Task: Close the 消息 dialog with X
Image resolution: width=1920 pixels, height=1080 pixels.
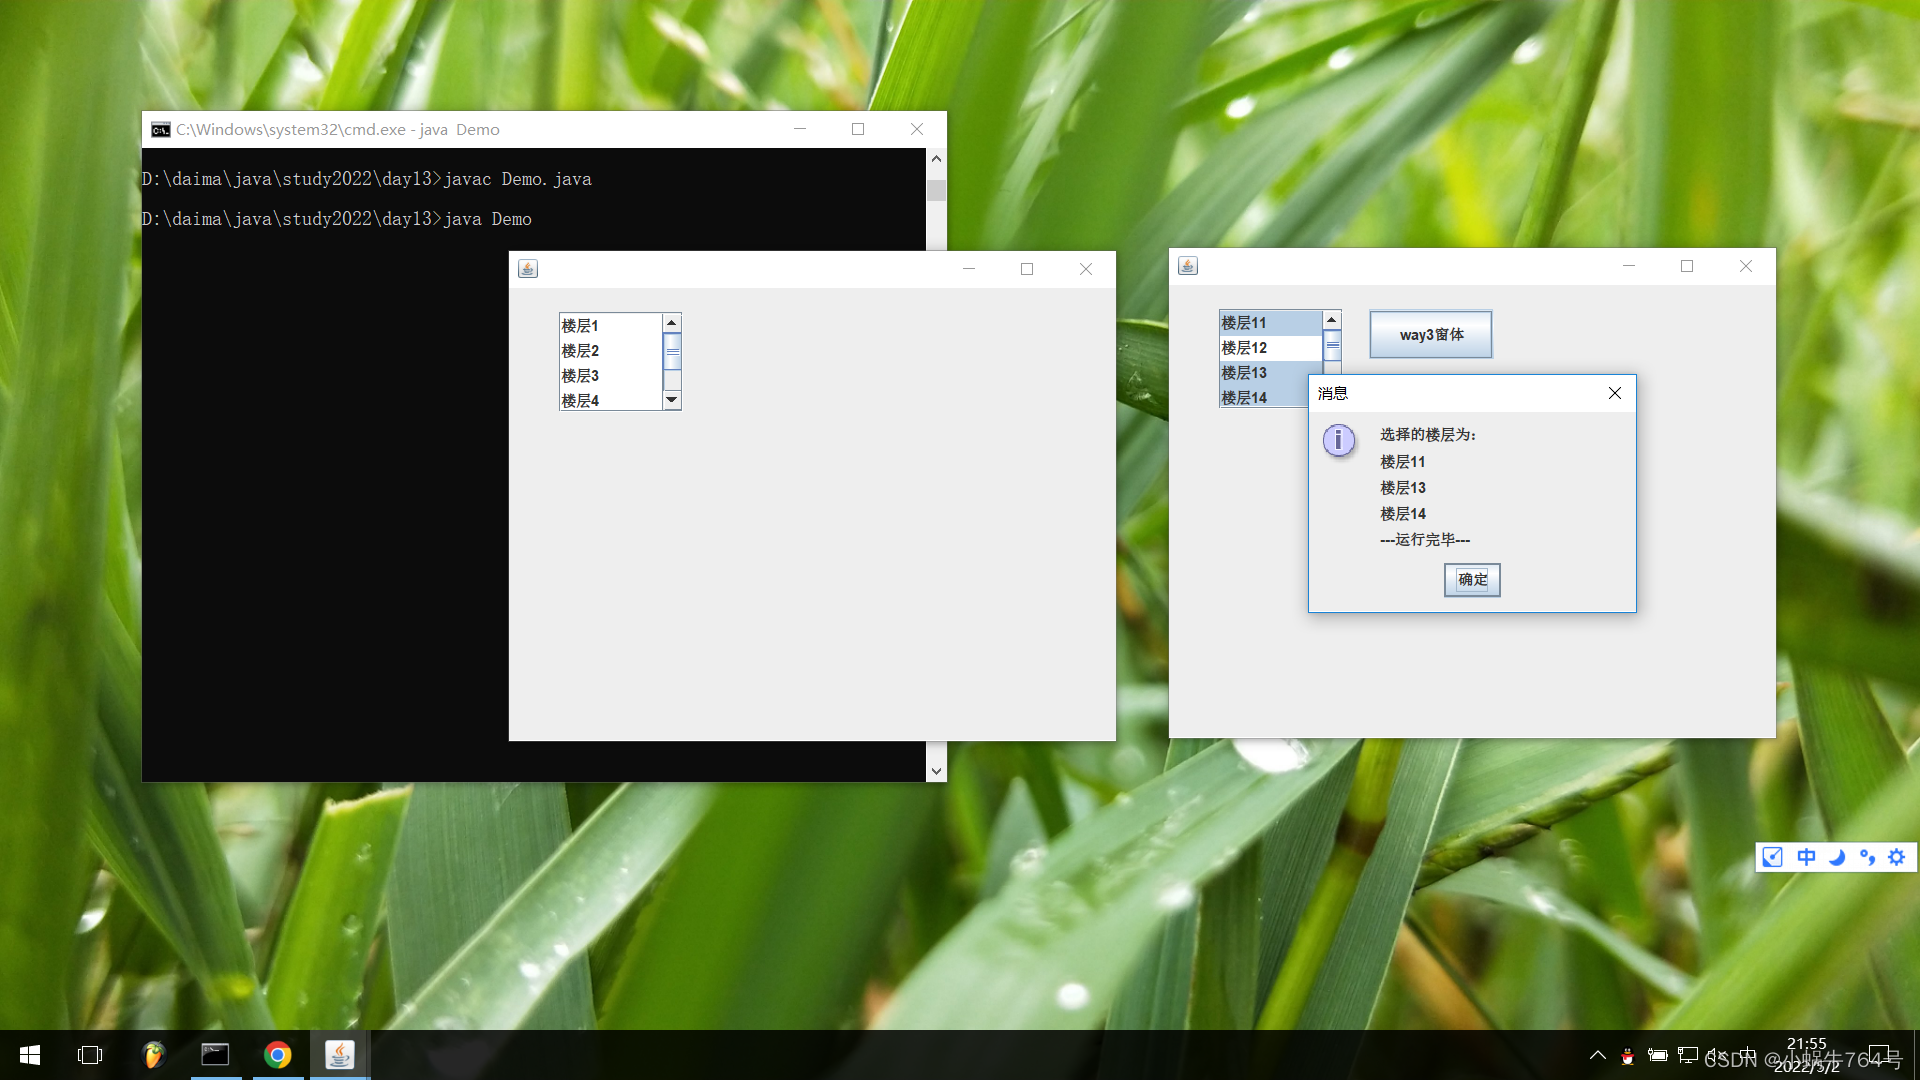Action: pos(1614,394)
